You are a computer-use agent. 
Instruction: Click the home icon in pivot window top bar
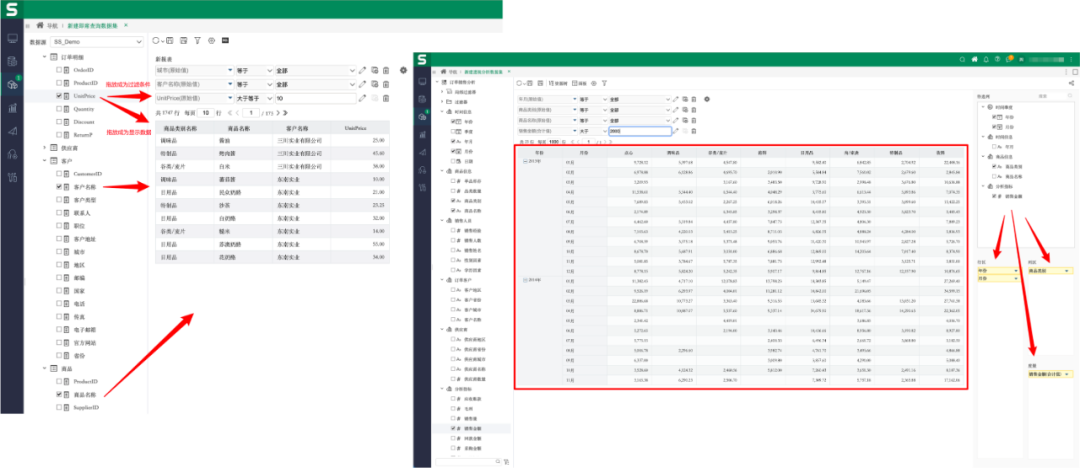tap(975, 59)
